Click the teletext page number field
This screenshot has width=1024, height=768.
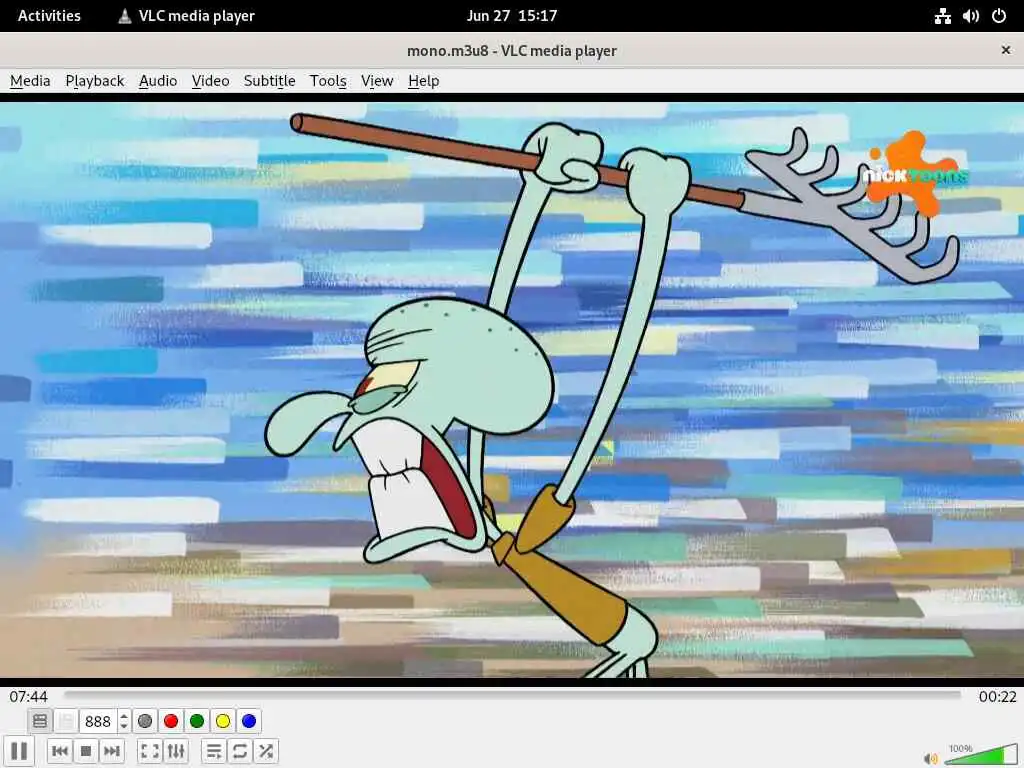tap(98, 721)
